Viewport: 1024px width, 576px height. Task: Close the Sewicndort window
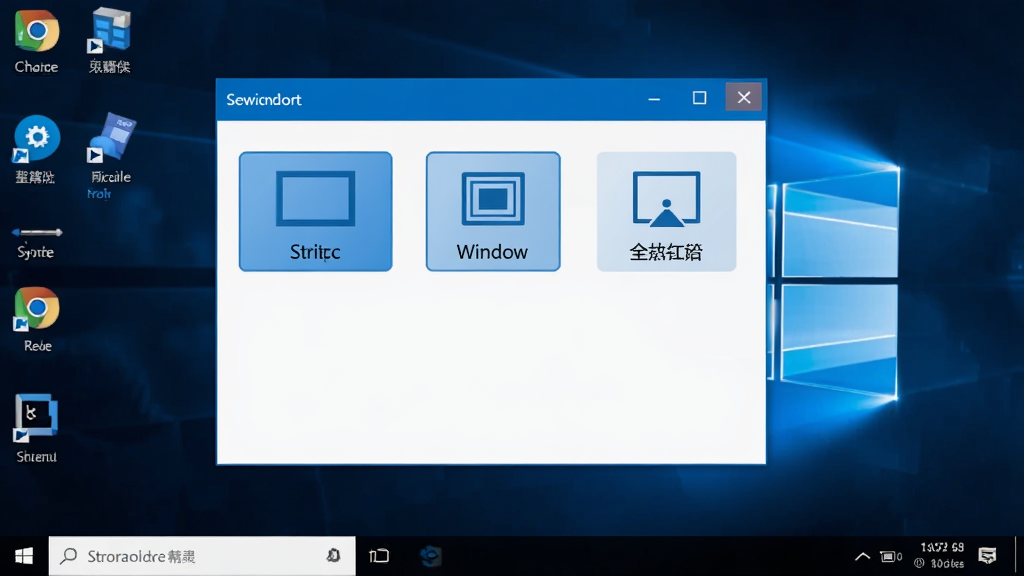[x=744, y=97]
